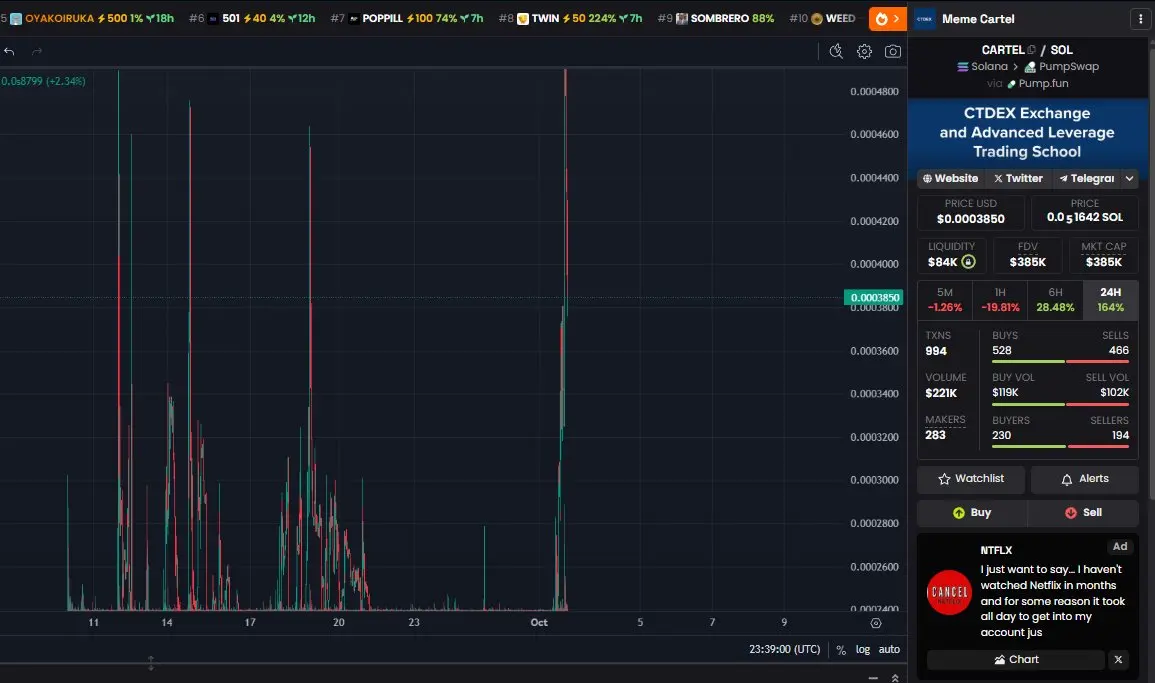Screen dimensions: 1155x683
Task: Click the Cancel Netflix ad logo
Action: click(x=949, y=592)
